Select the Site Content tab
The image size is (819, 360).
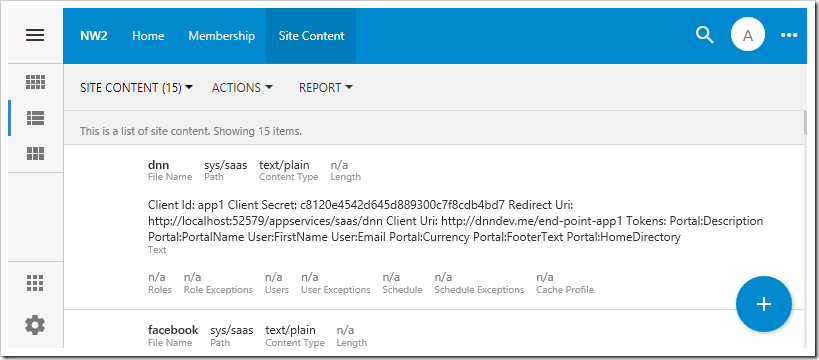[x=311, y=36]
